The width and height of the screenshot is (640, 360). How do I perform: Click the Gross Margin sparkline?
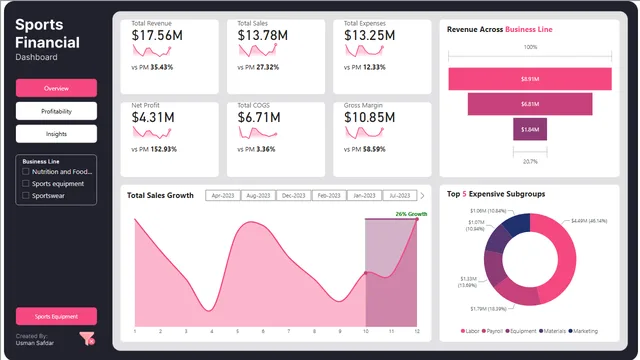364,133
